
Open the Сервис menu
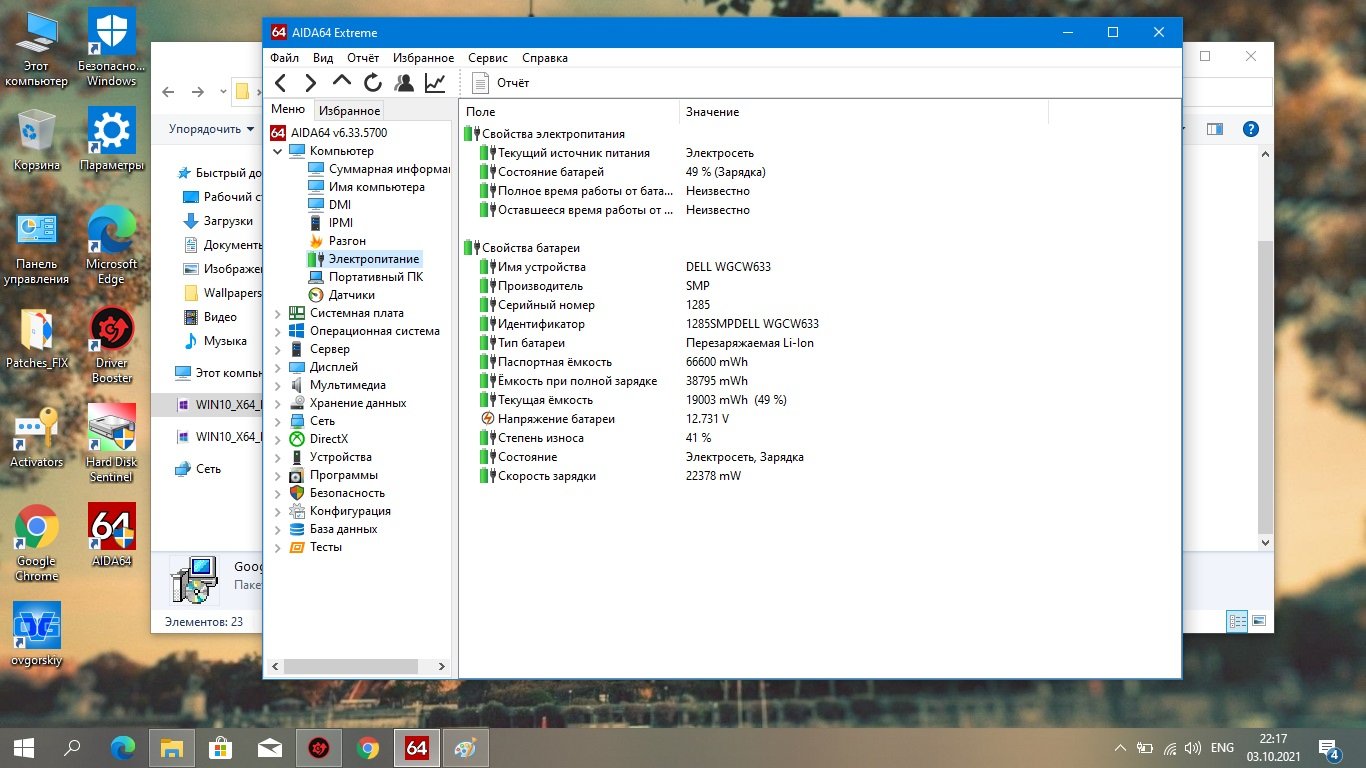488,58
